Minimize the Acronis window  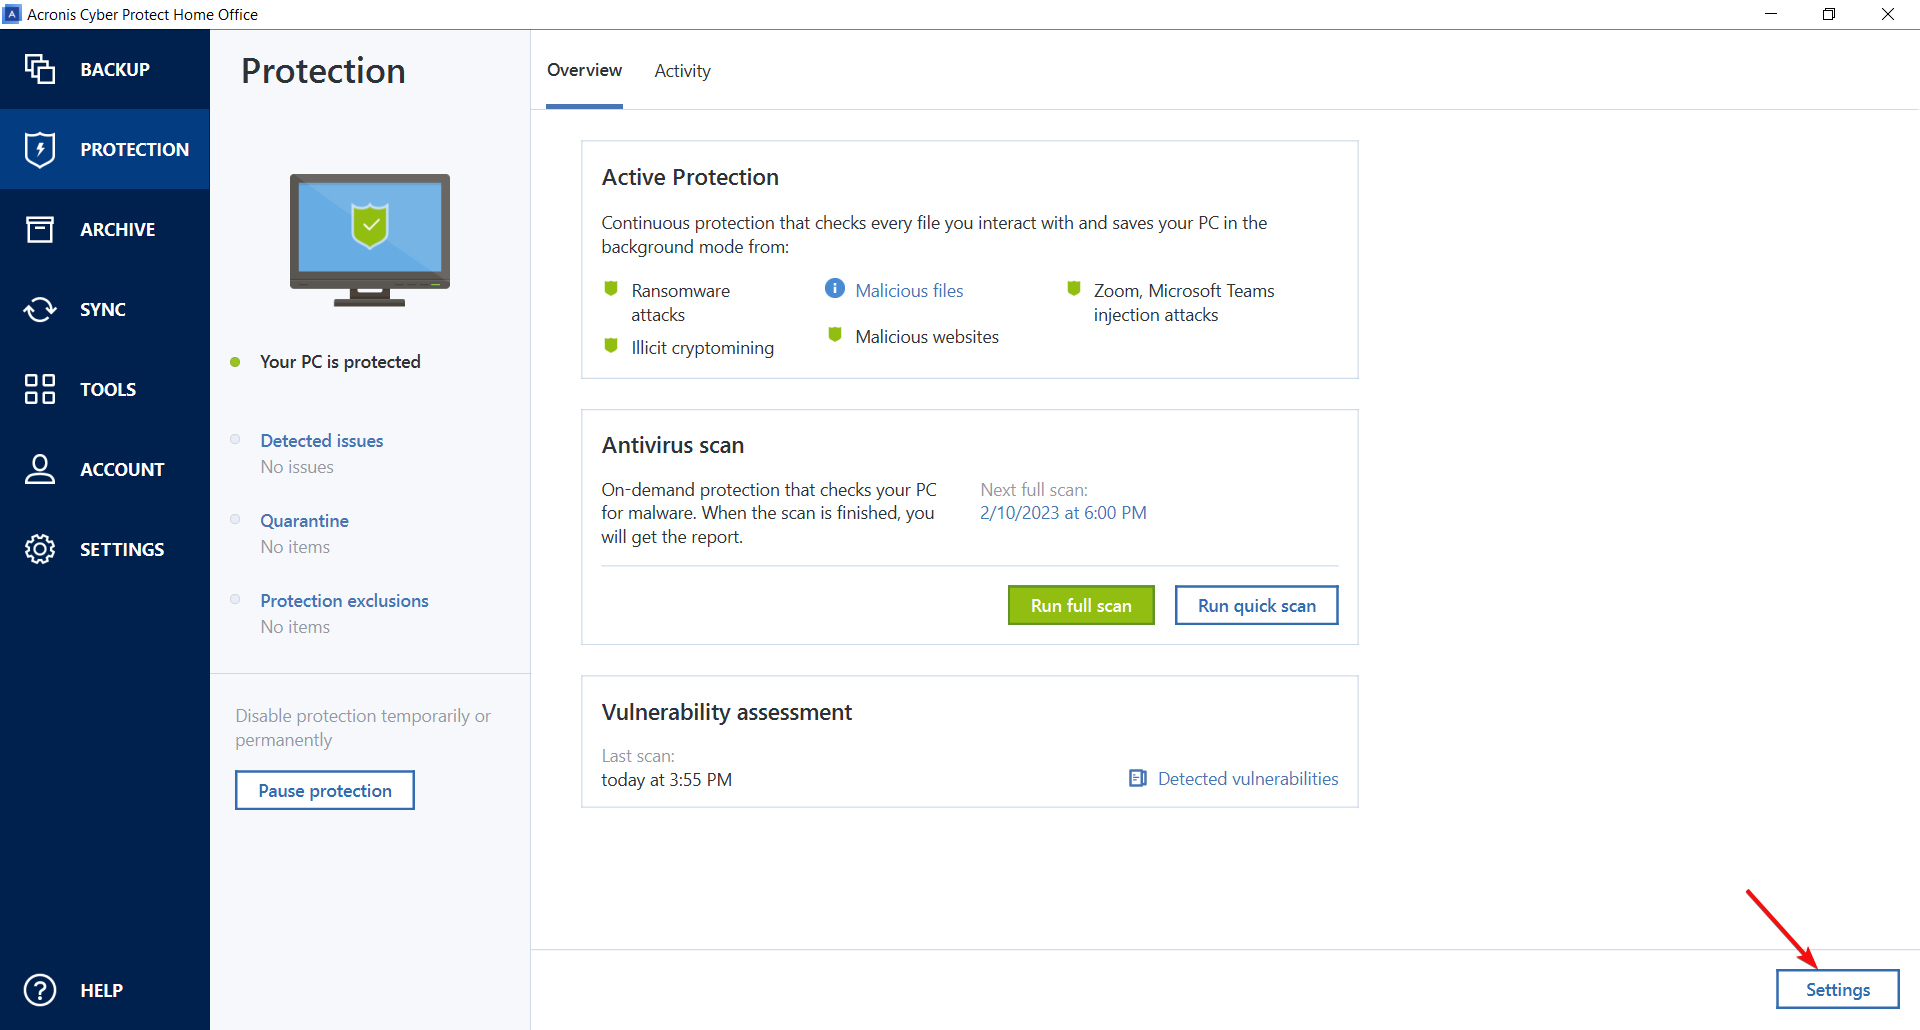tap(1771, 14)
